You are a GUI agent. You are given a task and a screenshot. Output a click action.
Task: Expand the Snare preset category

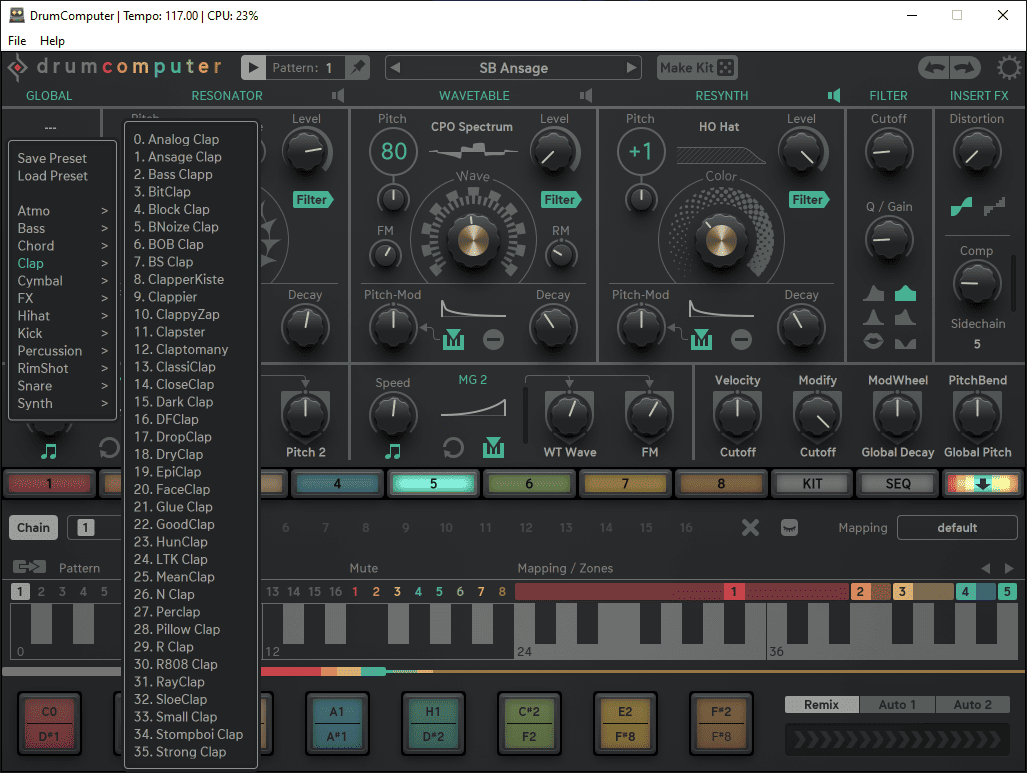(62, 386)
